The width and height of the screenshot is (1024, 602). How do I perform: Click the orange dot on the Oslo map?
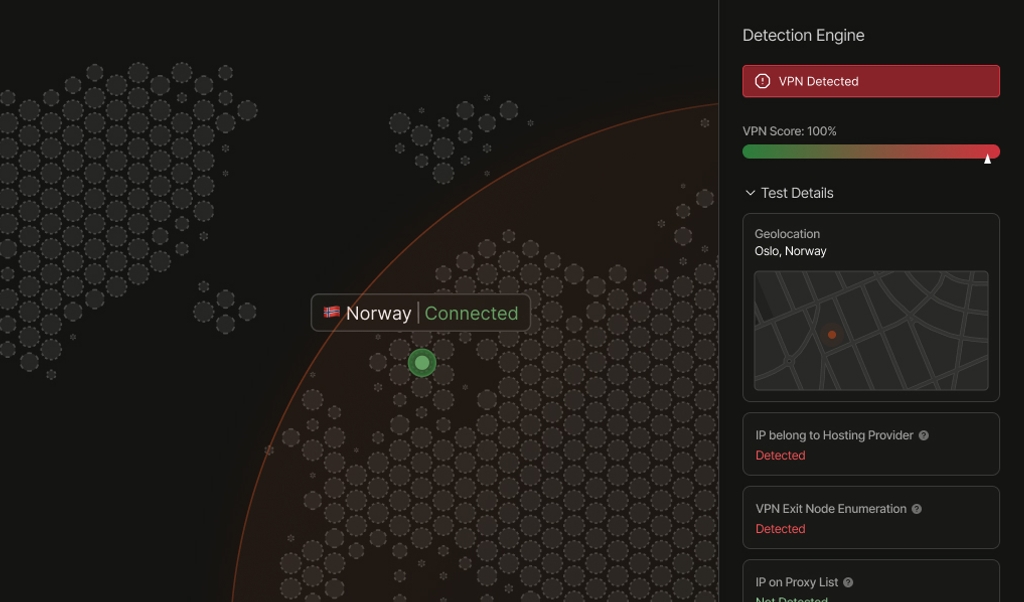click(830, 335)
